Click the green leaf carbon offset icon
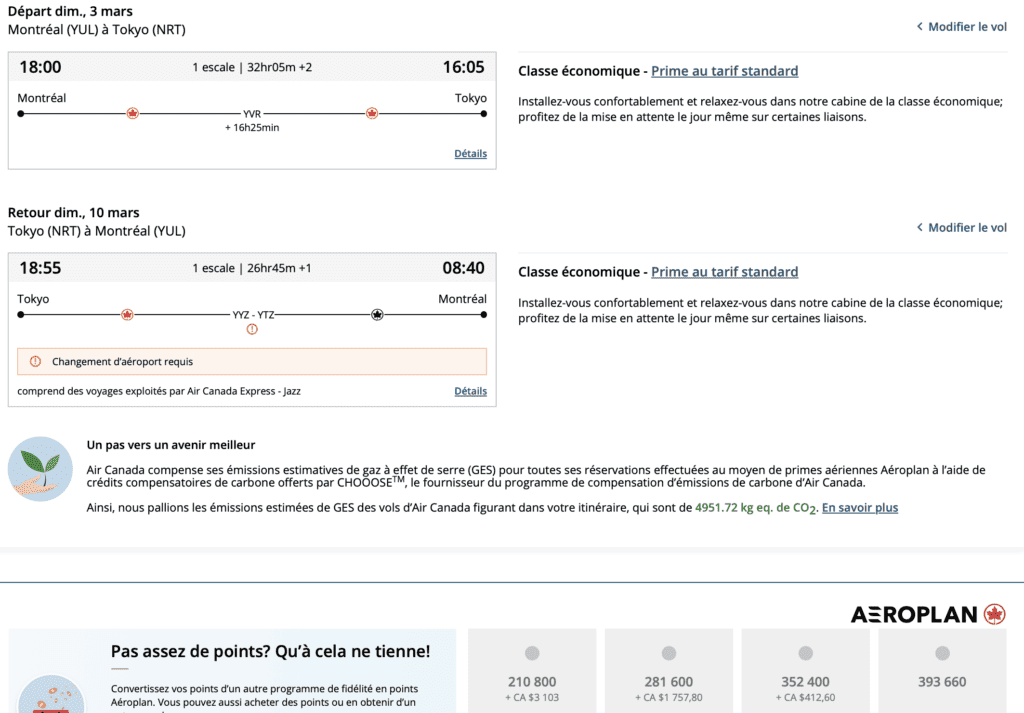1024x713 pixels. click(x=40, y=469)
